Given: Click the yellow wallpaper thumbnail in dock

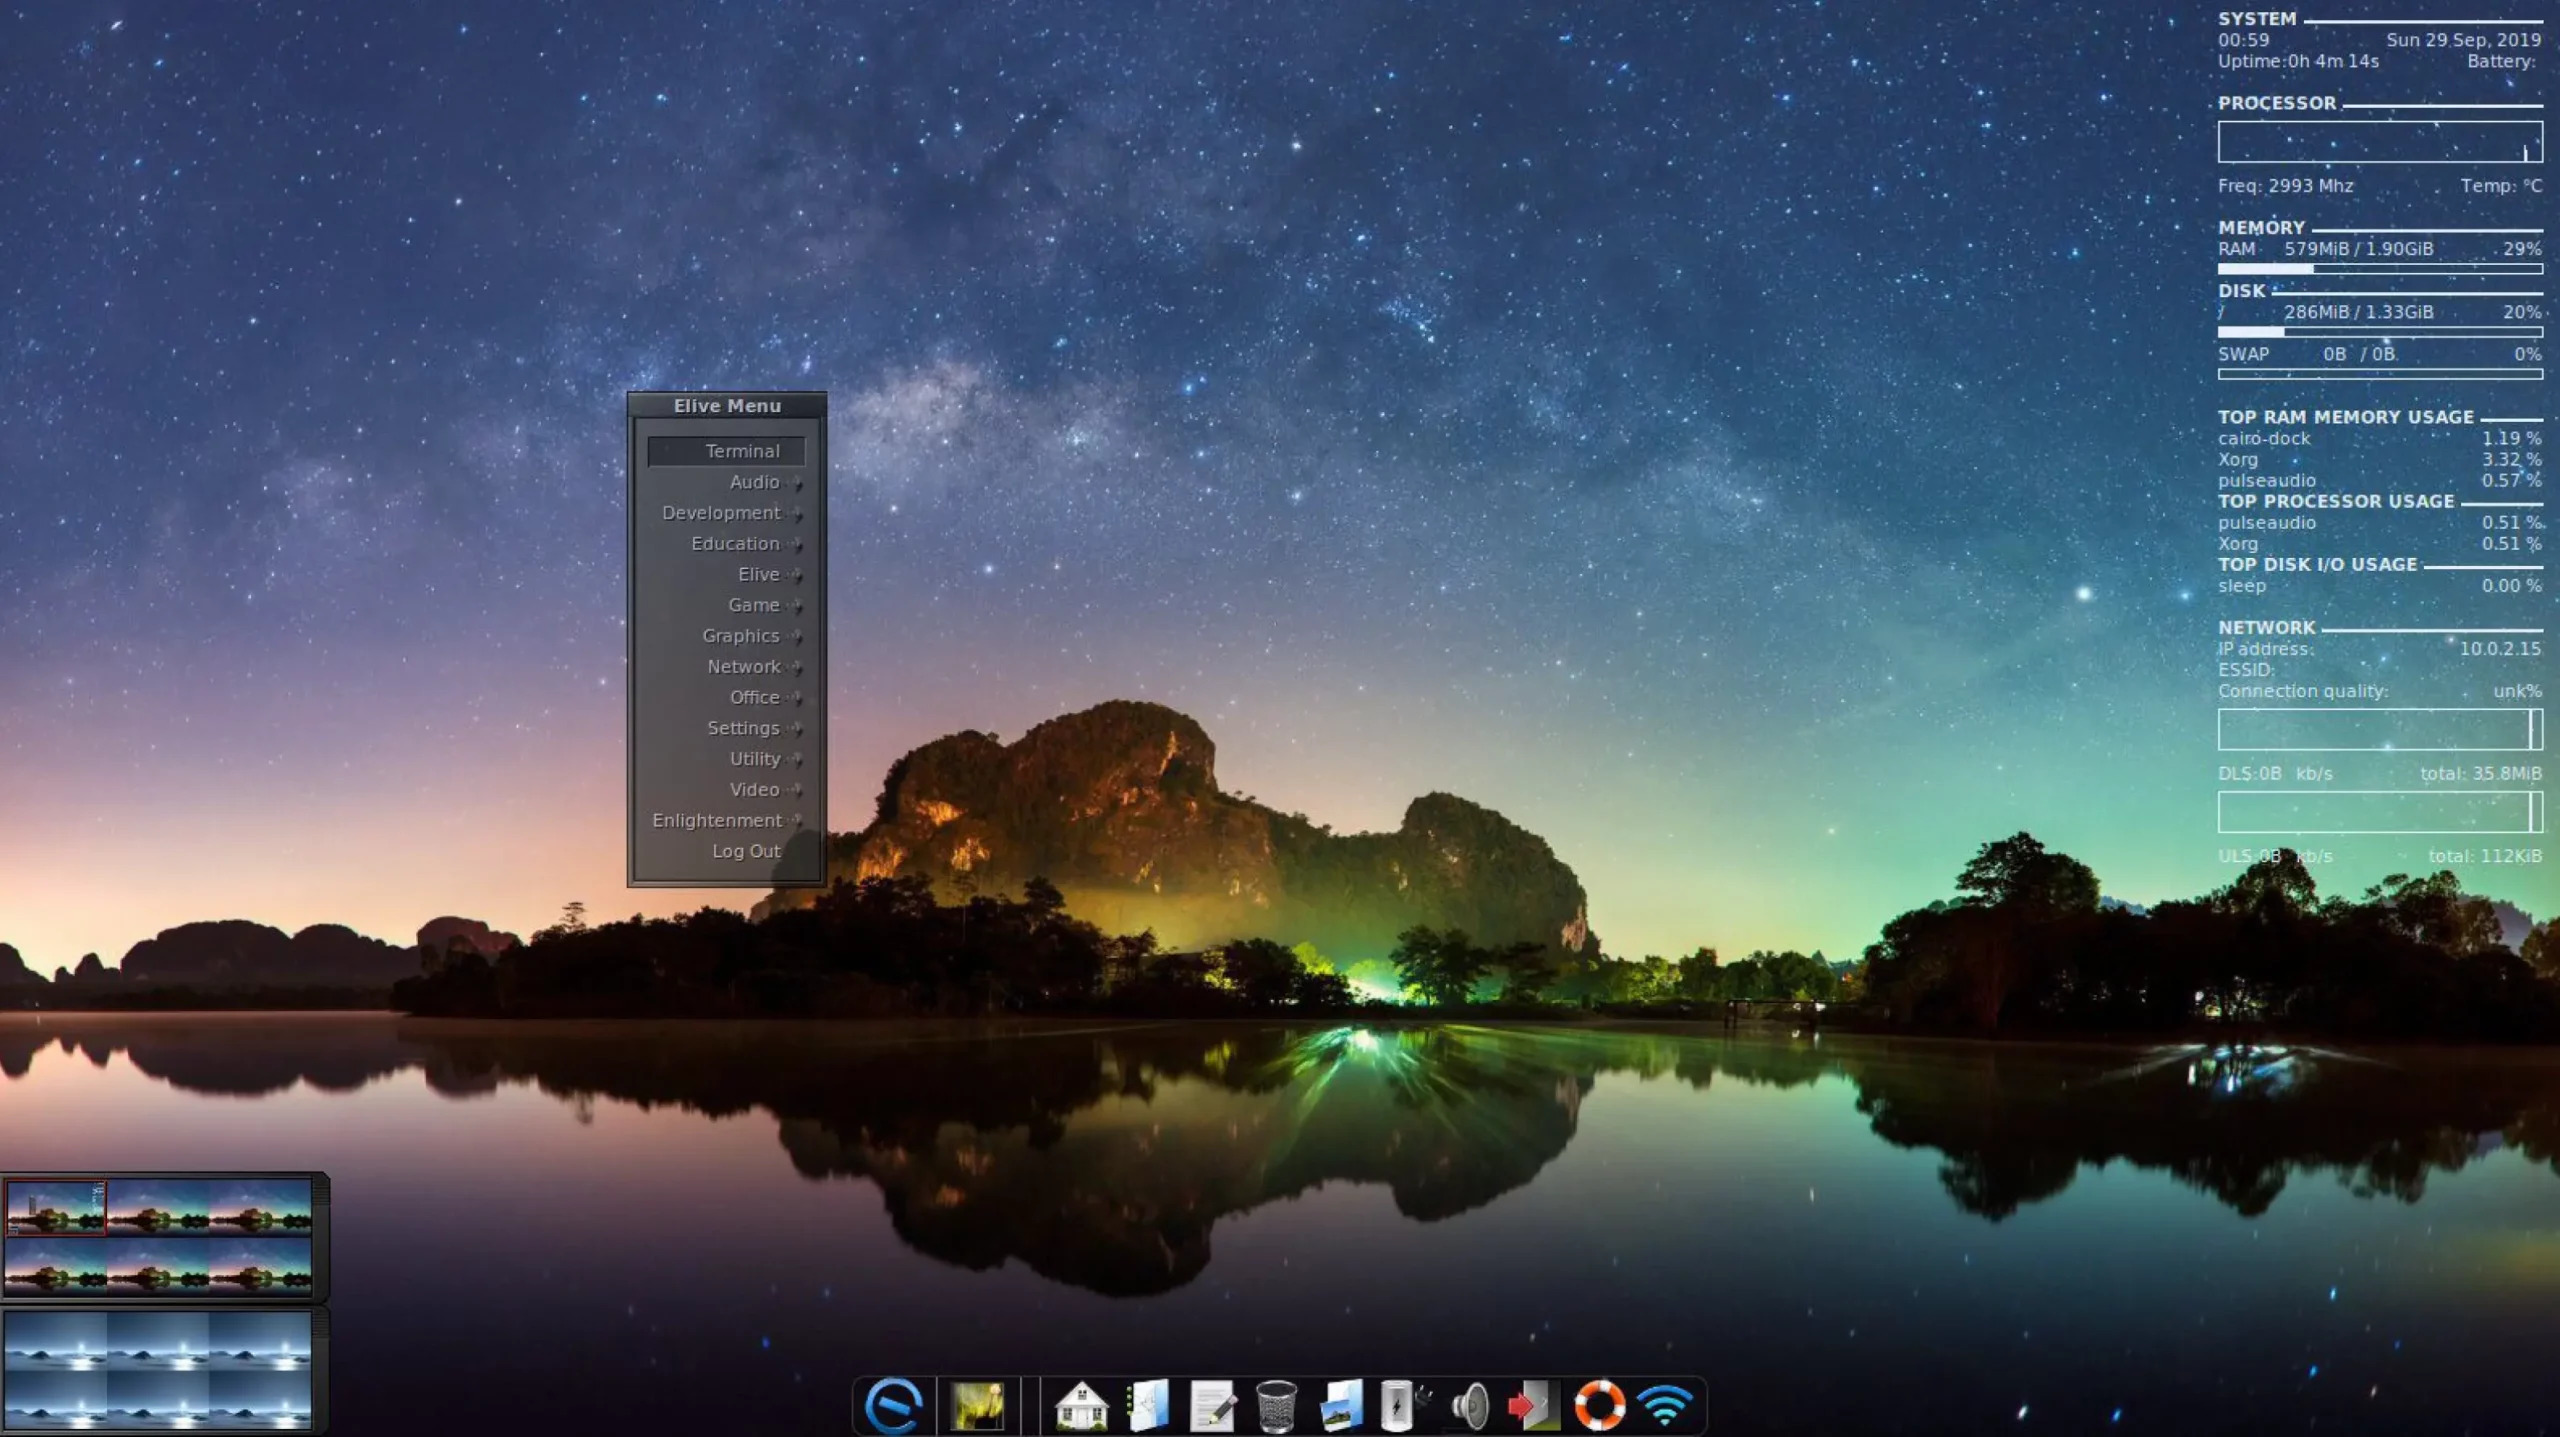Looking at the screenshot, I should click(x=976, y=1406).
